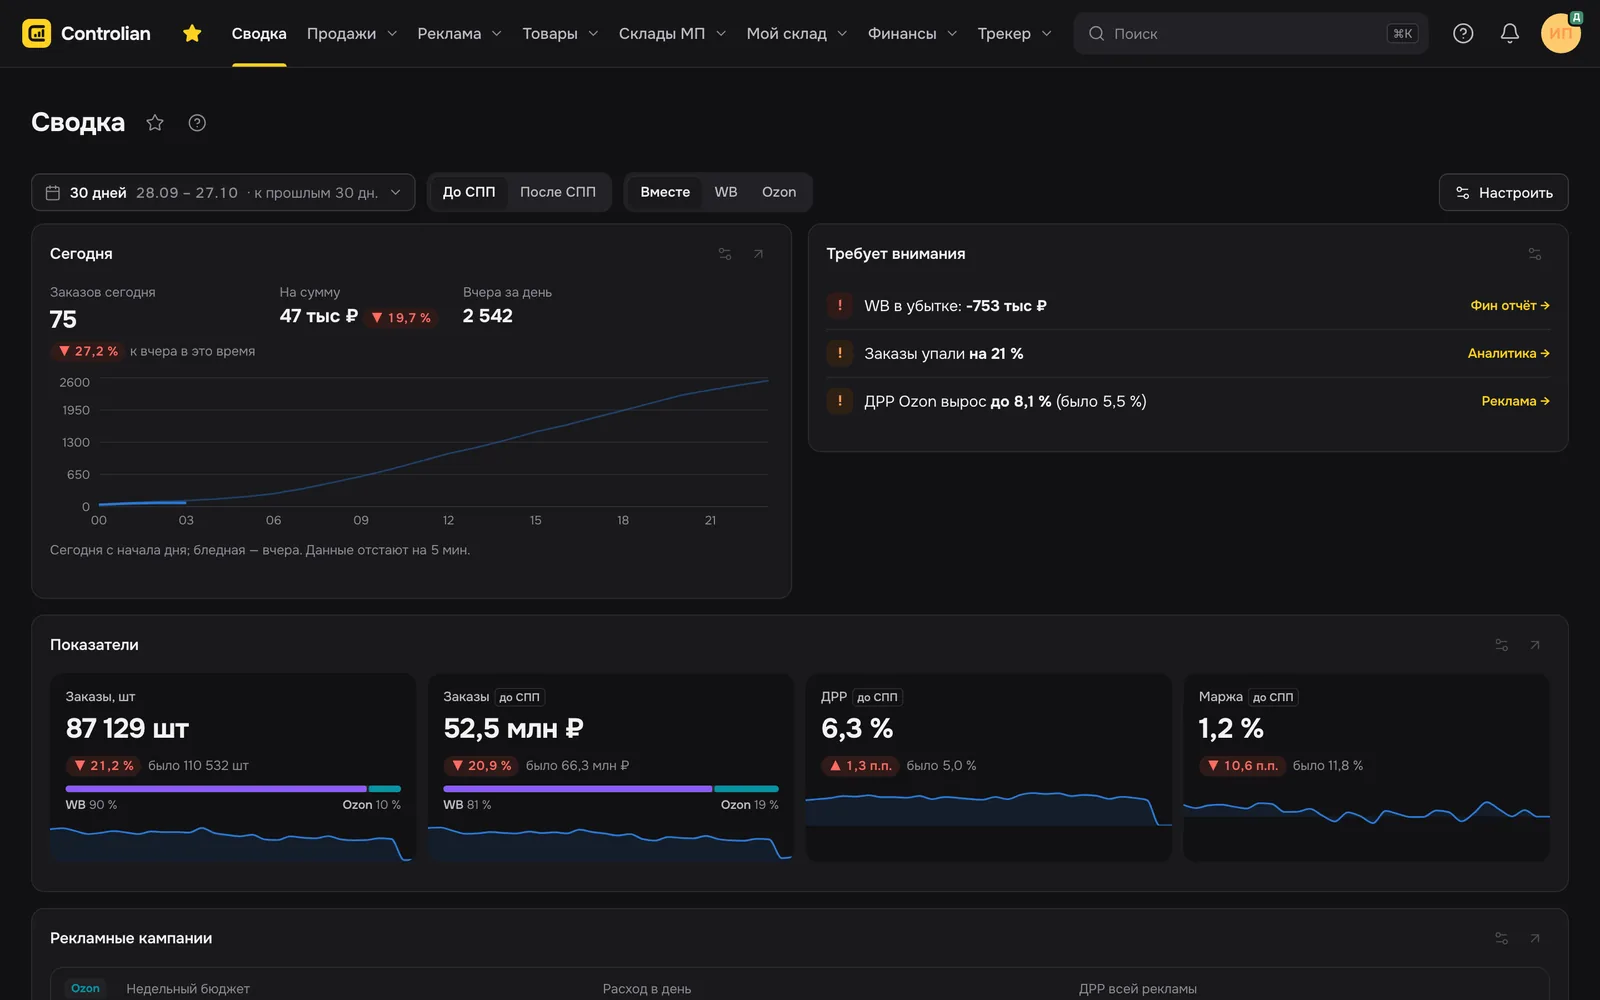
Task: Open the 30 дней period dropdown
Action: [x=223, y=192]
